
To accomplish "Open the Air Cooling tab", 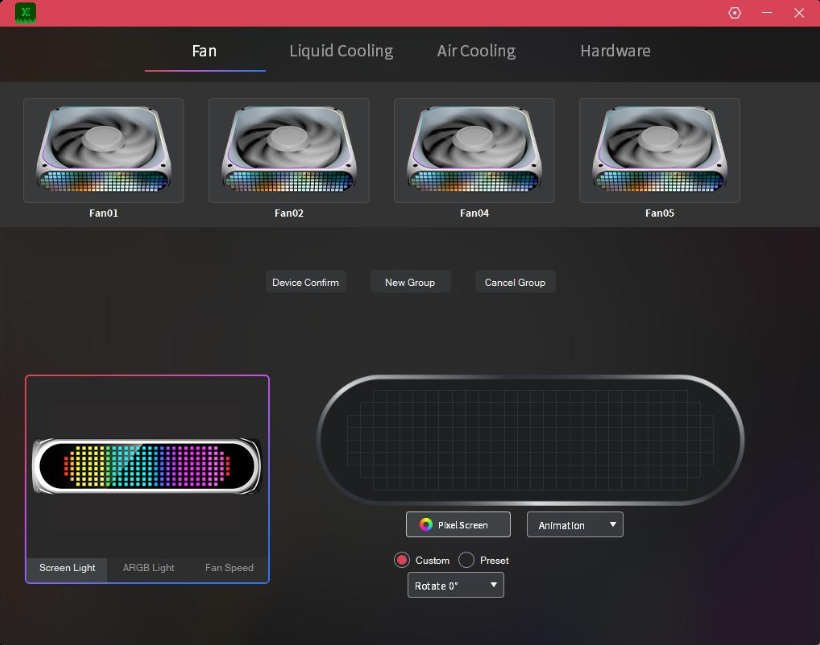I will click(476, 51).
